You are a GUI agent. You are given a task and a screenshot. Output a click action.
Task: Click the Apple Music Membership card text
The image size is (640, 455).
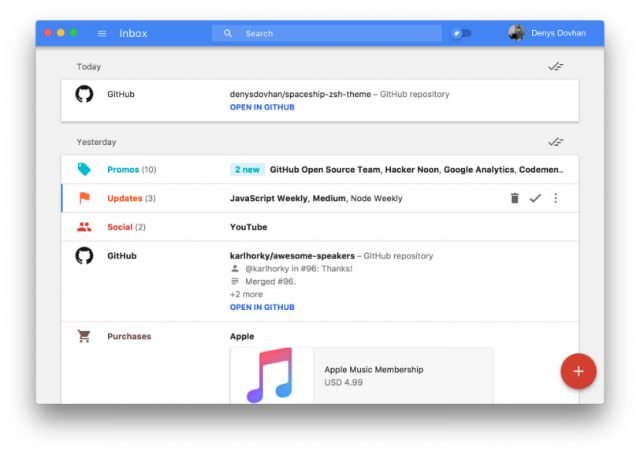point(373,369)
